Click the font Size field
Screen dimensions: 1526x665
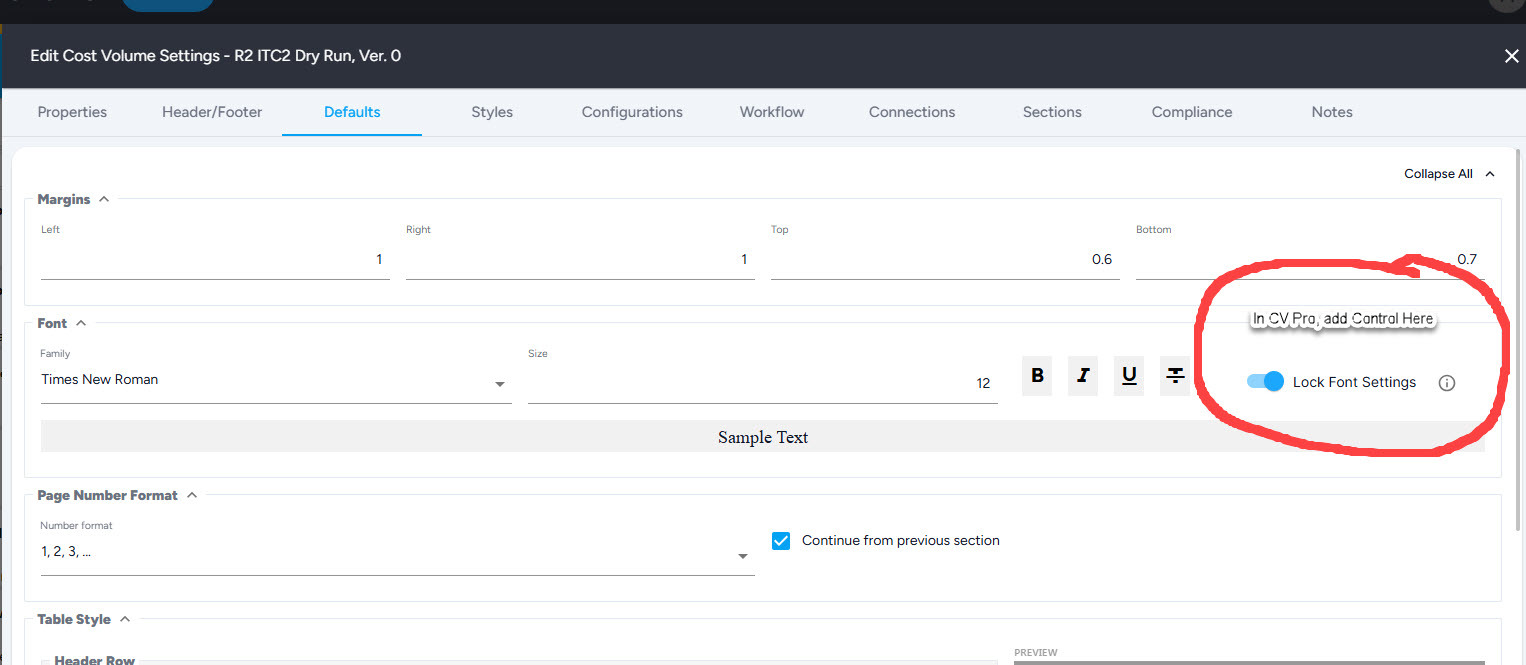click(763, 383)
